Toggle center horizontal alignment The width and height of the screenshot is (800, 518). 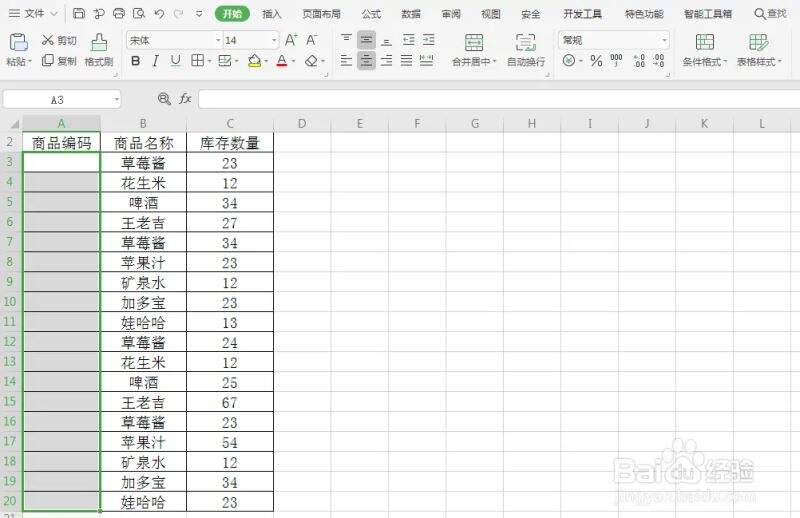(x=366, y=61)
